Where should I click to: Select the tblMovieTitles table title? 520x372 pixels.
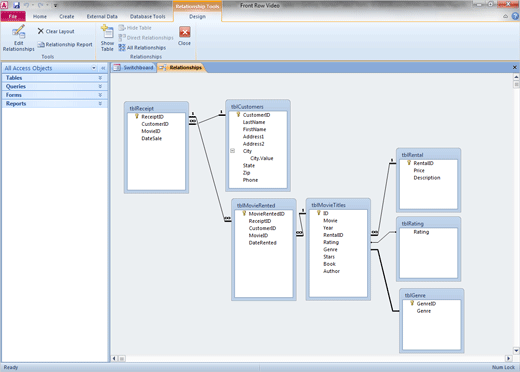328,205
